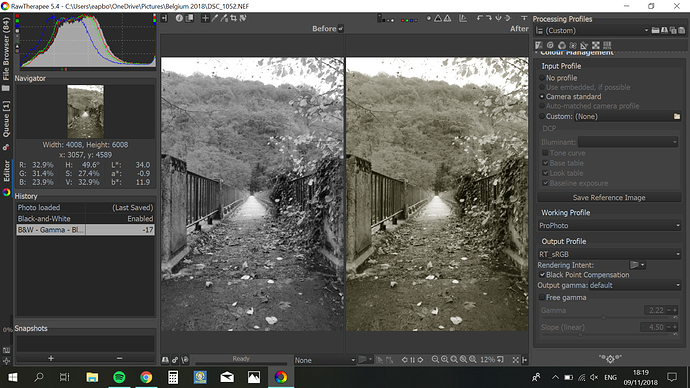Enable the Free gamma checkbox
This screenshot has width=690, height=388.
tap(542, 298)
